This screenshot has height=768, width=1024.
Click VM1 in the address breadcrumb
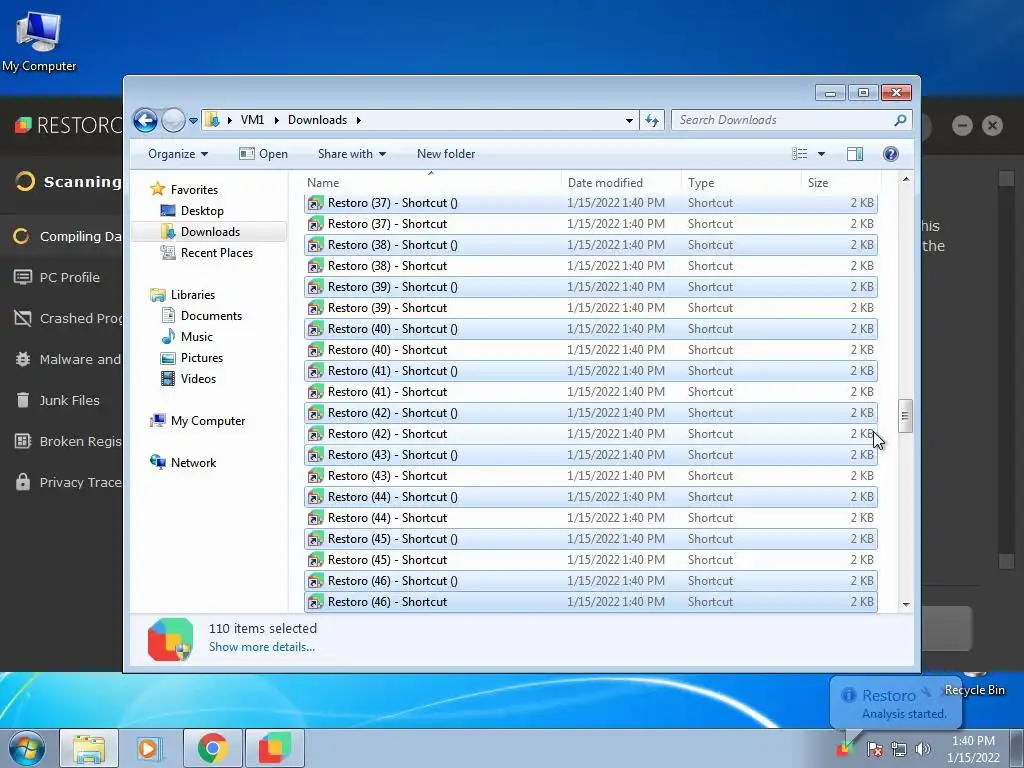(x=252, y=120)
